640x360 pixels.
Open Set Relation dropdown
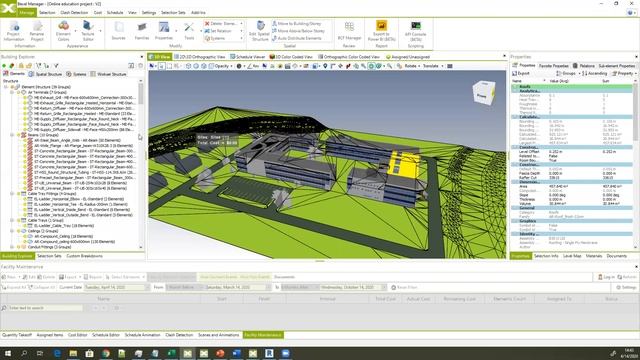click(x=224, y=31)
